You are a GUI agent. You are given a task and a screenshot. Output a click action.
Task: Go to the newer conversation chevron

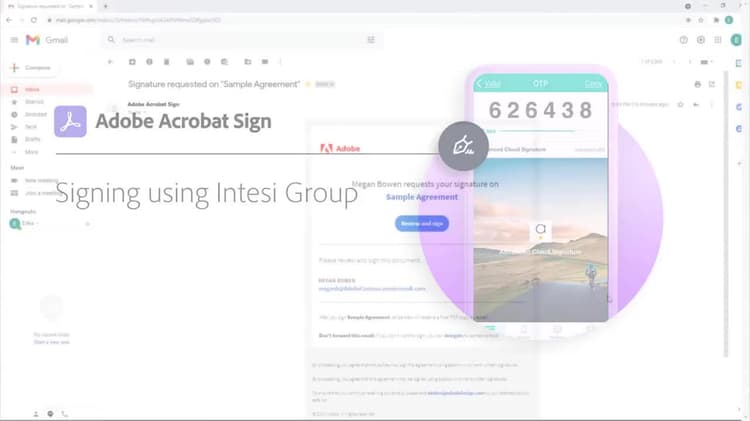coord(674,62)
